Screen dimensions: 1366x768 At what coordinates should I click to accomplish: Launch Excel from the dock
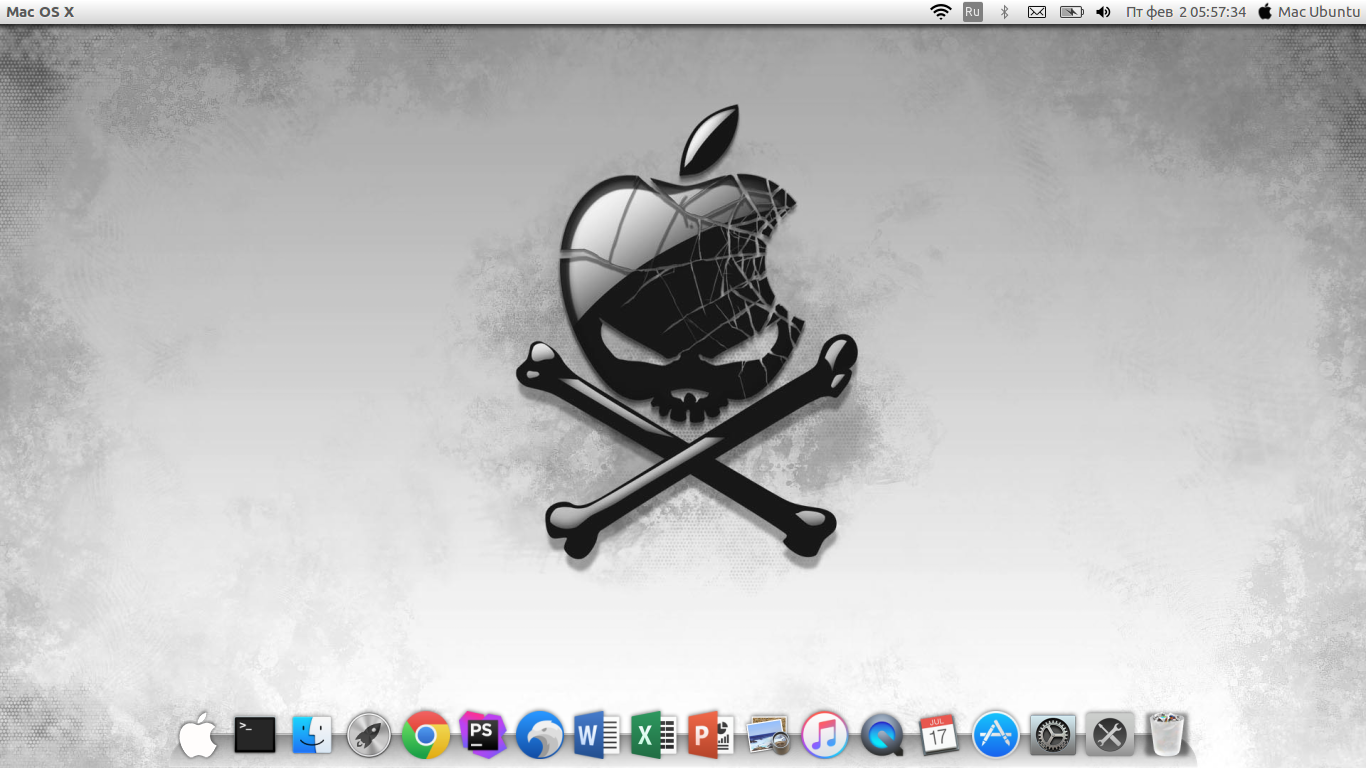(655, 736)
